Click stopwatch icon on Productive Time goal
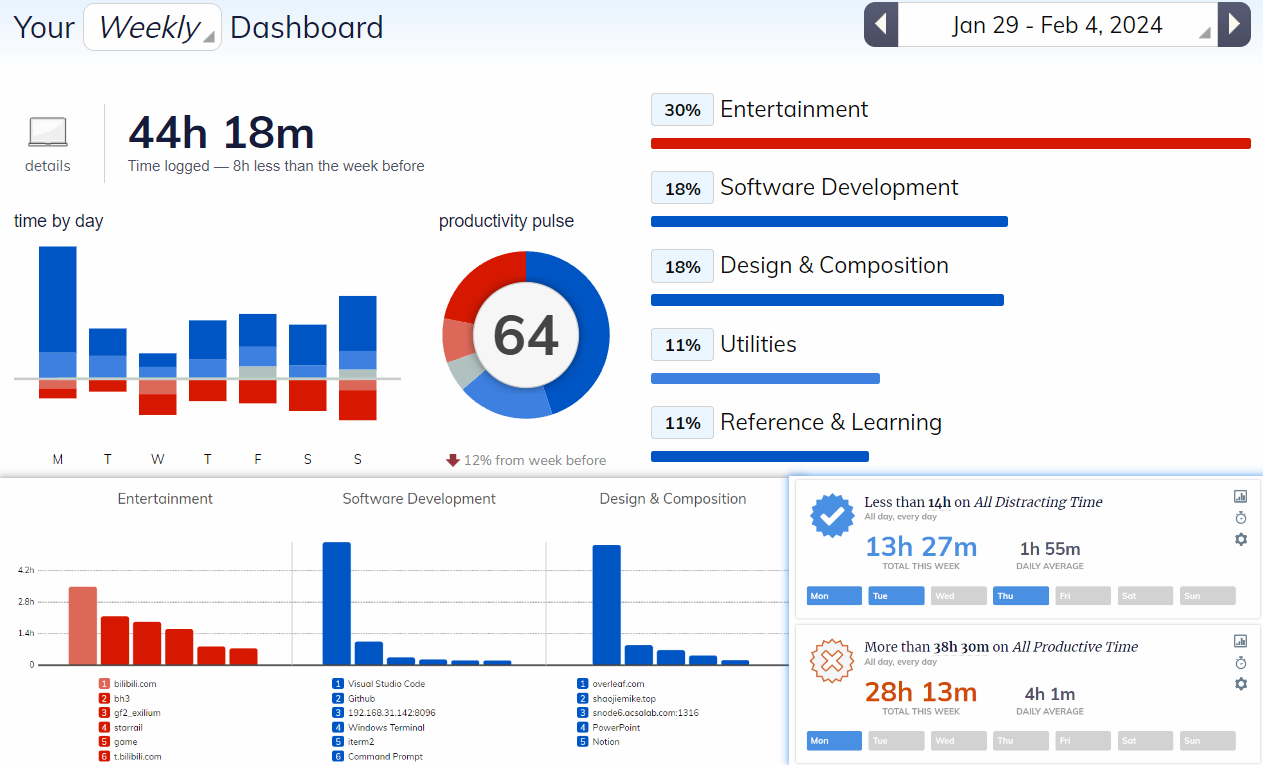The height and width of the screenshot is (765, 1263). click(1241, 662)
